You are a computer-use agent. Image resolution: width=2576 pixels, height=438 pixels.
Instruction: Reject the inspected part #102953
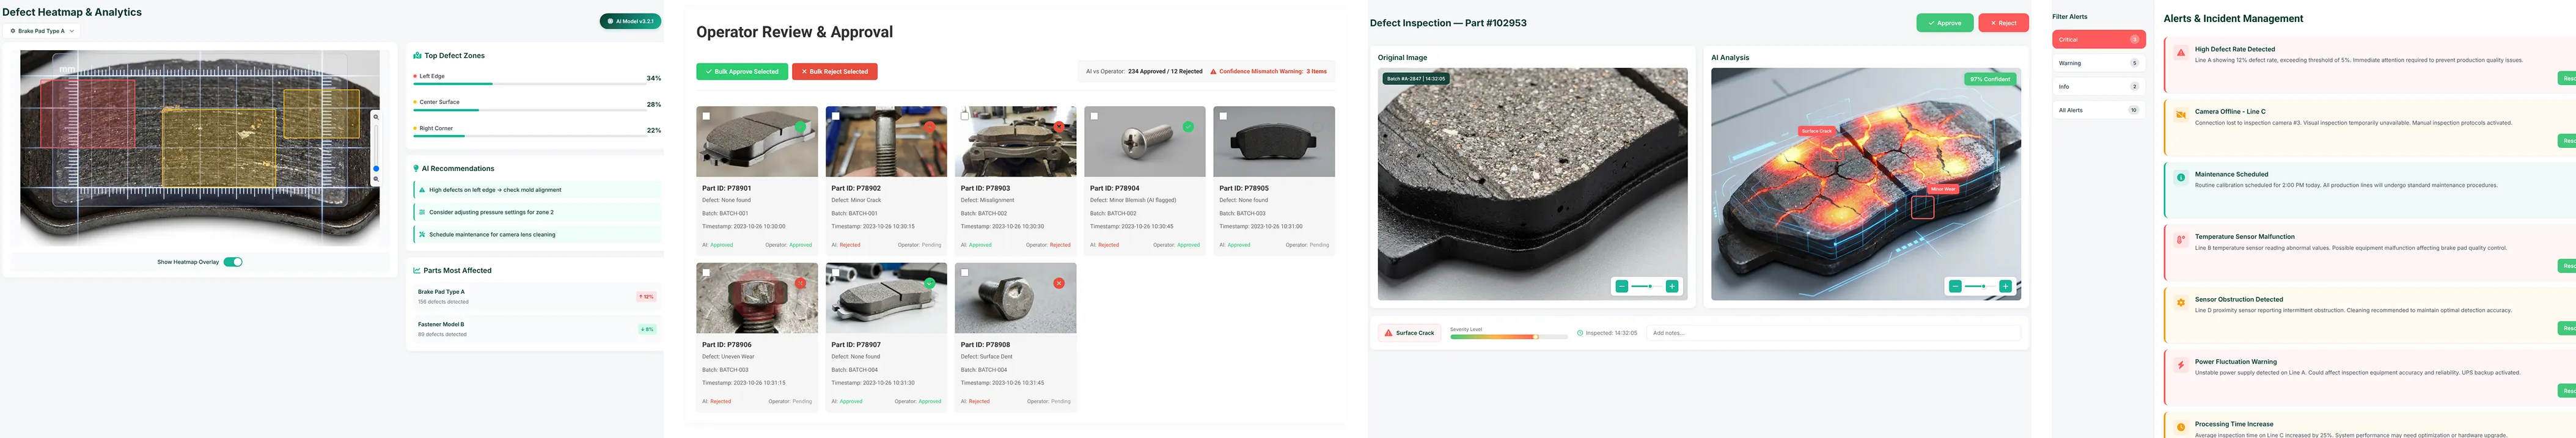[2003, 23]
